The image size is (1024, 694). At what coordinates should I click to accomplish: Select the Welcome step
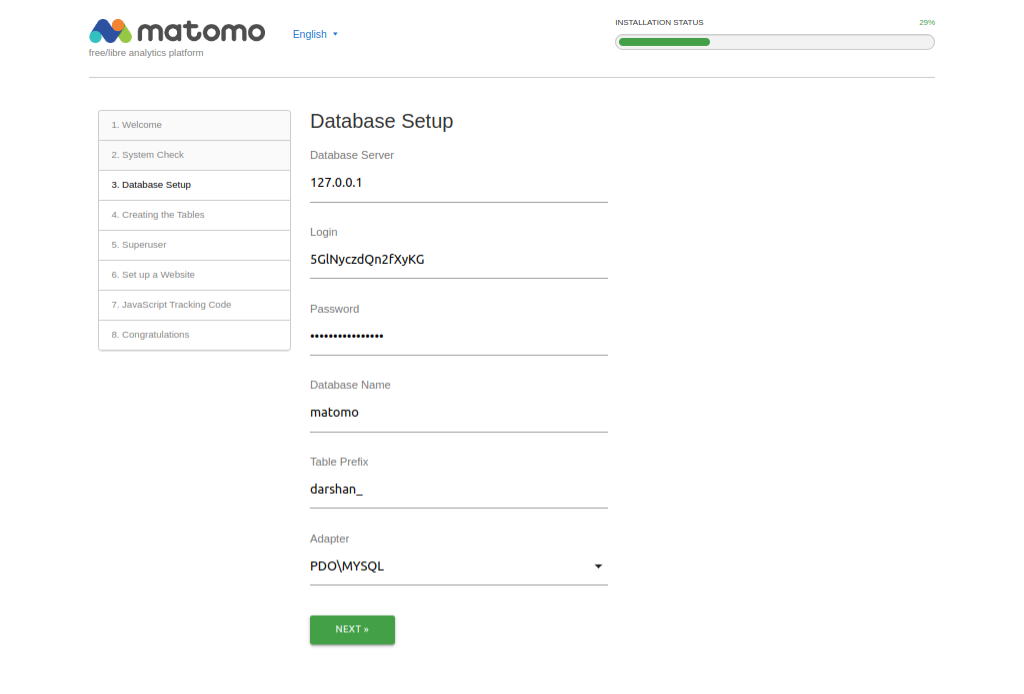(x=195, y=125)
